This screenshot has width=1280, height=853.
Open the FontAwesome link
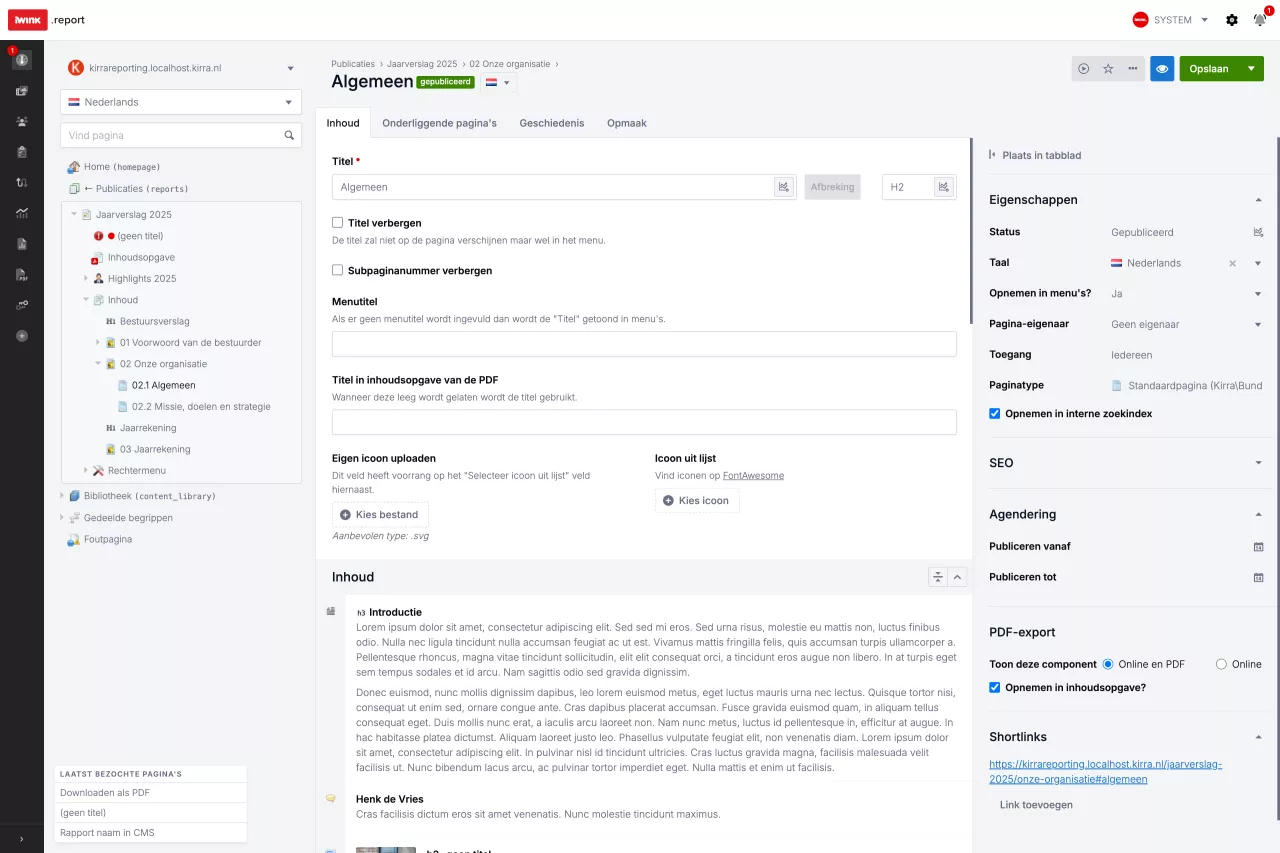click(x=753, y=476)
